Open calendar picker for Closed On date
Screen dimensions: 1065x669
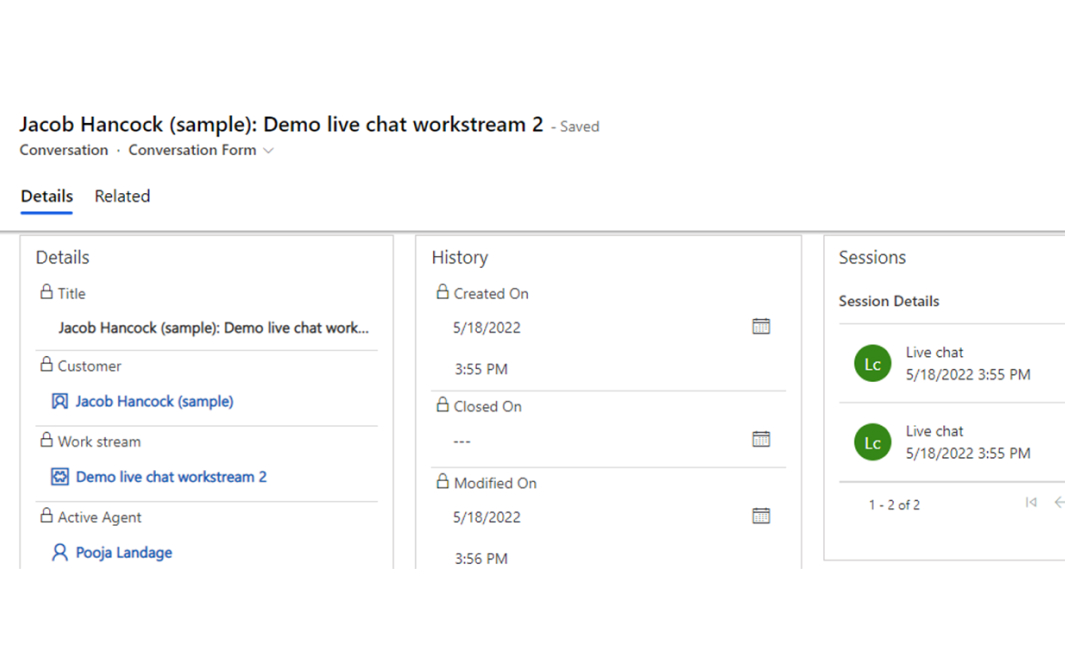pyautogui.click(x=761, y=440)
